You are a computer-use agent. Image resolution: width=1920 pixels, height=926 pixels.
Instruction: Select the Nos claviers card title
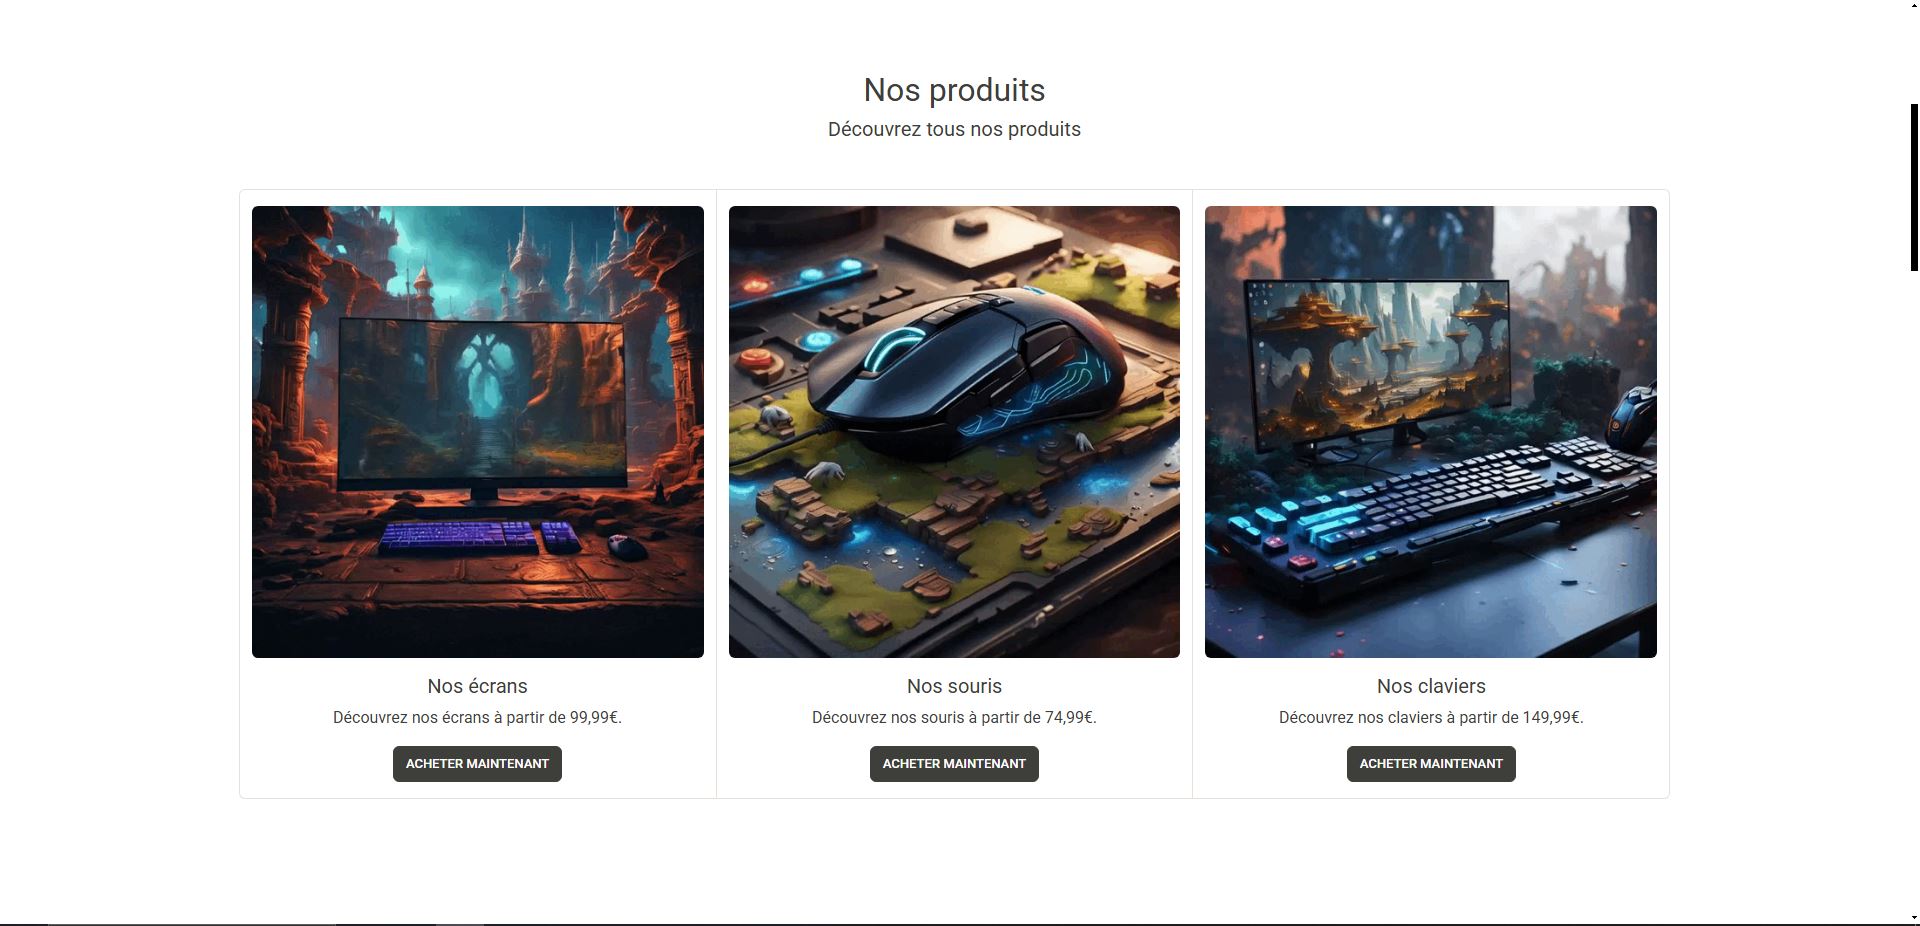(x=1431, y=686)
